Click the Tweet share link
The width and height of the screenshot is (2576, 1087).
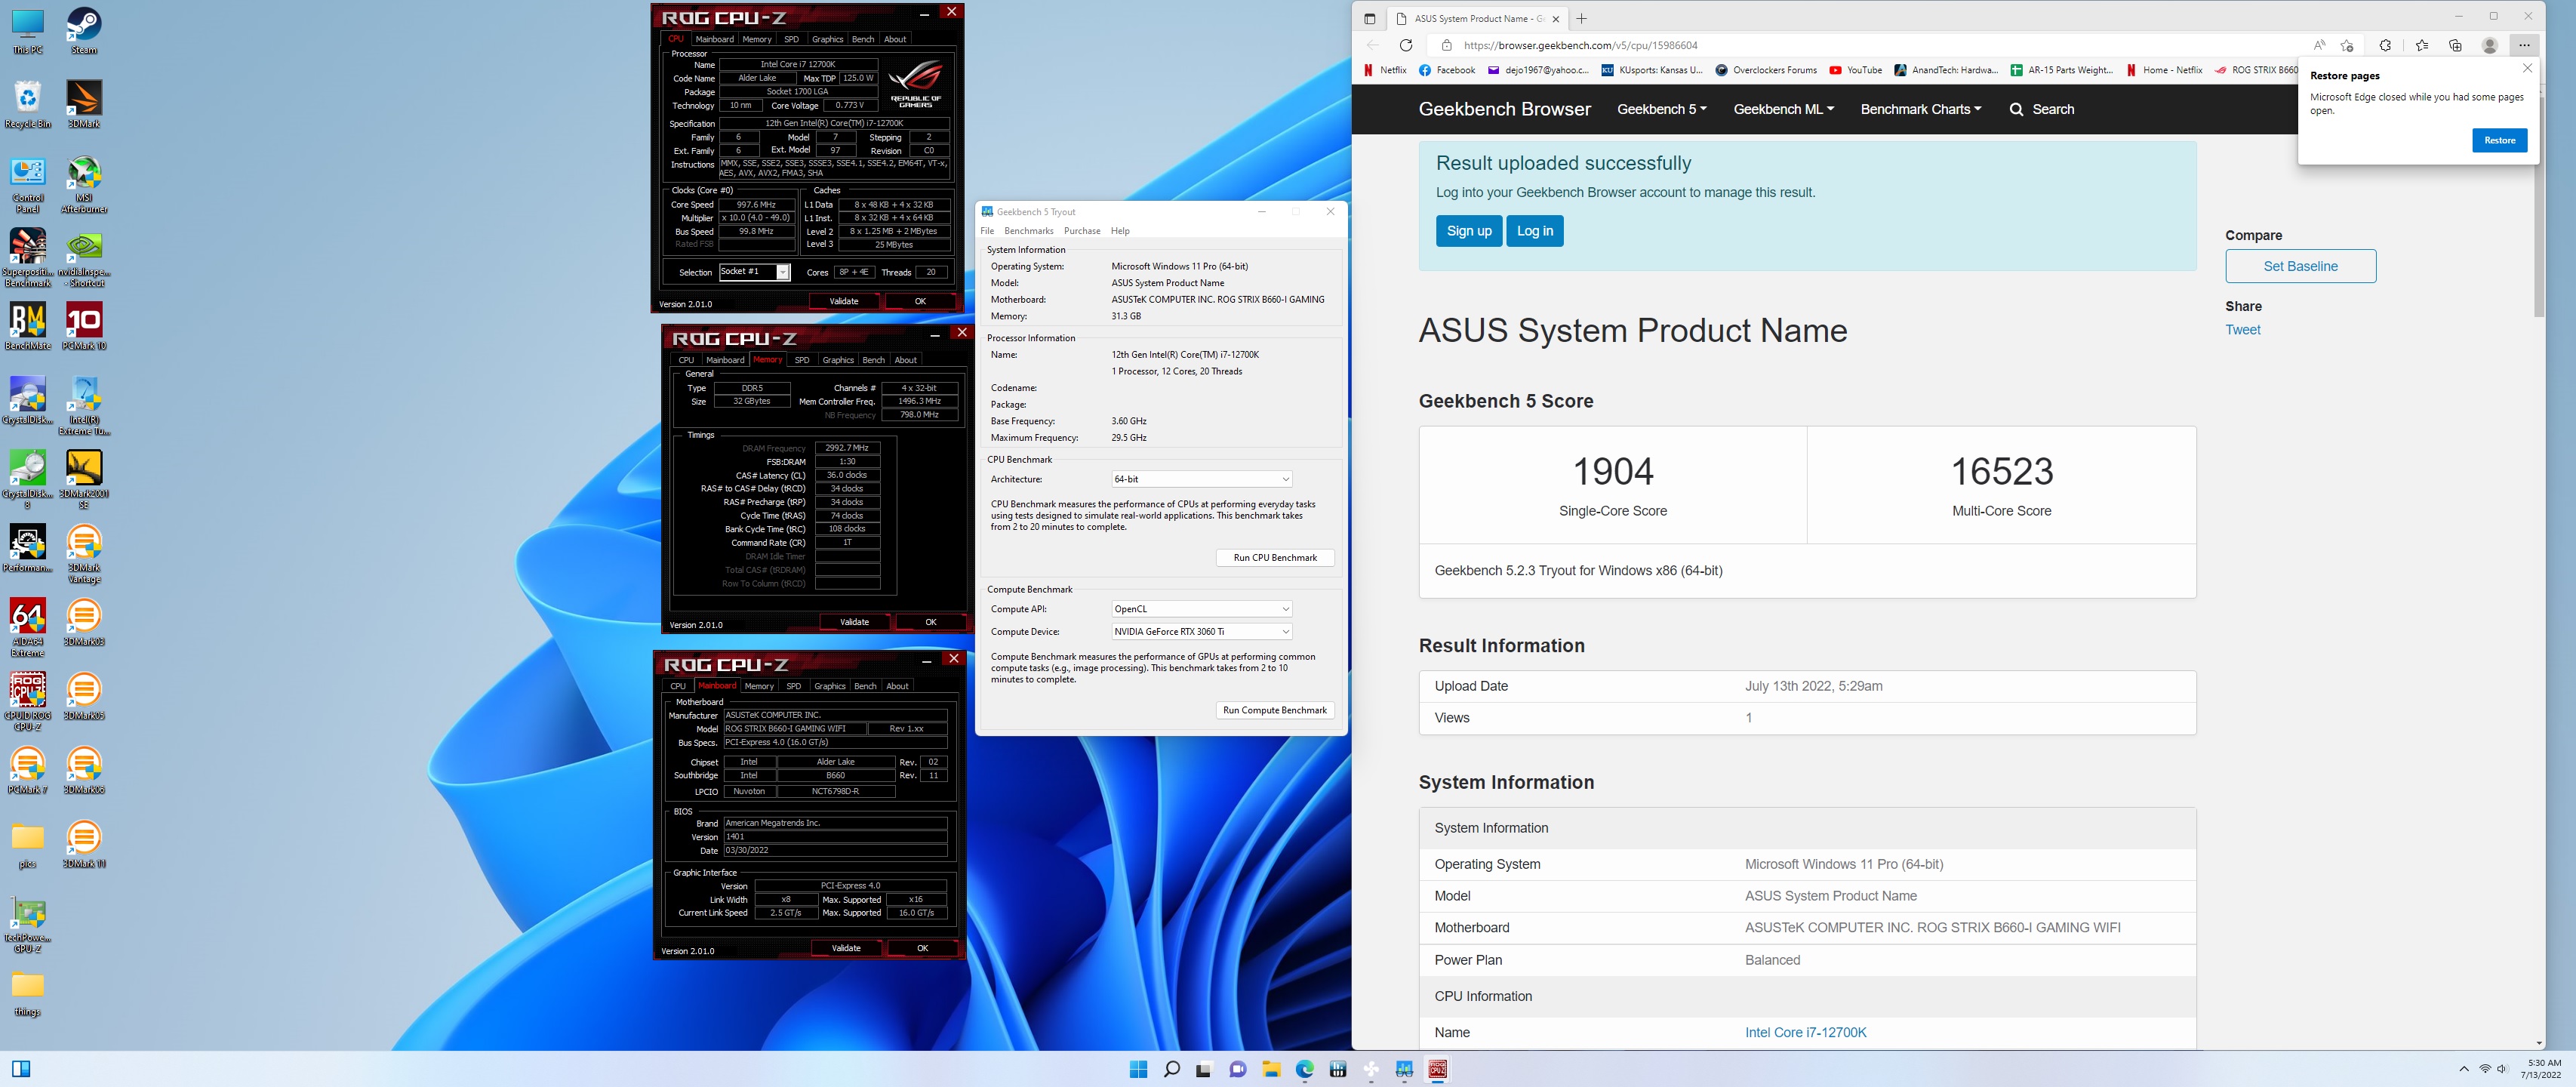click(x=2242, y=330)
